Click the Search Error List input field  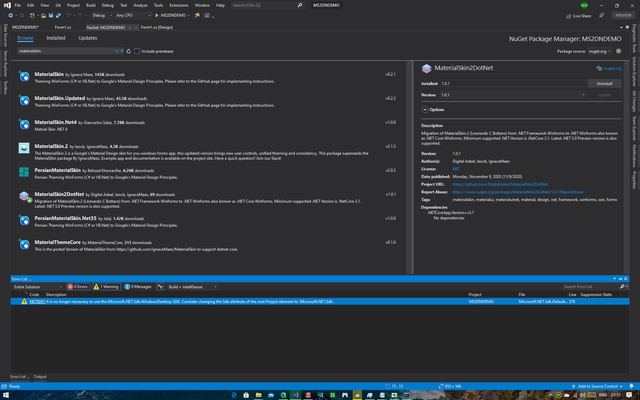[x=590, y=287]
